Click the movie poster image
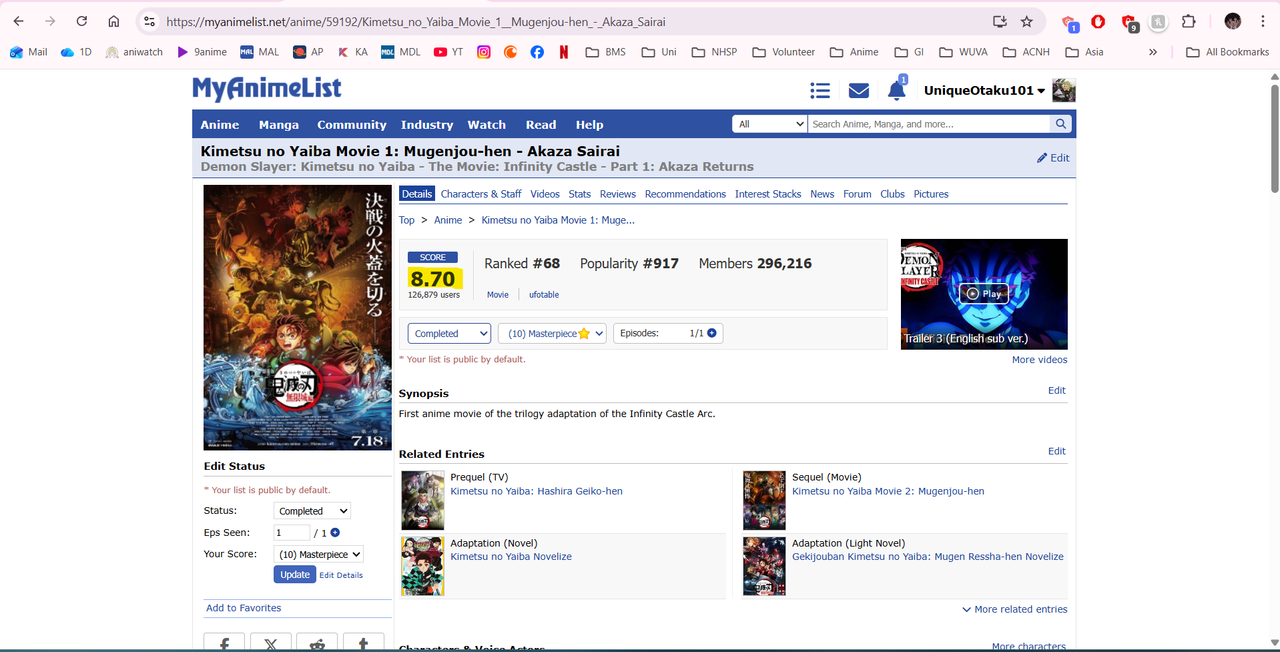Image resolution: width=1280 pixels, height=652 pixels. click(296, 317)
